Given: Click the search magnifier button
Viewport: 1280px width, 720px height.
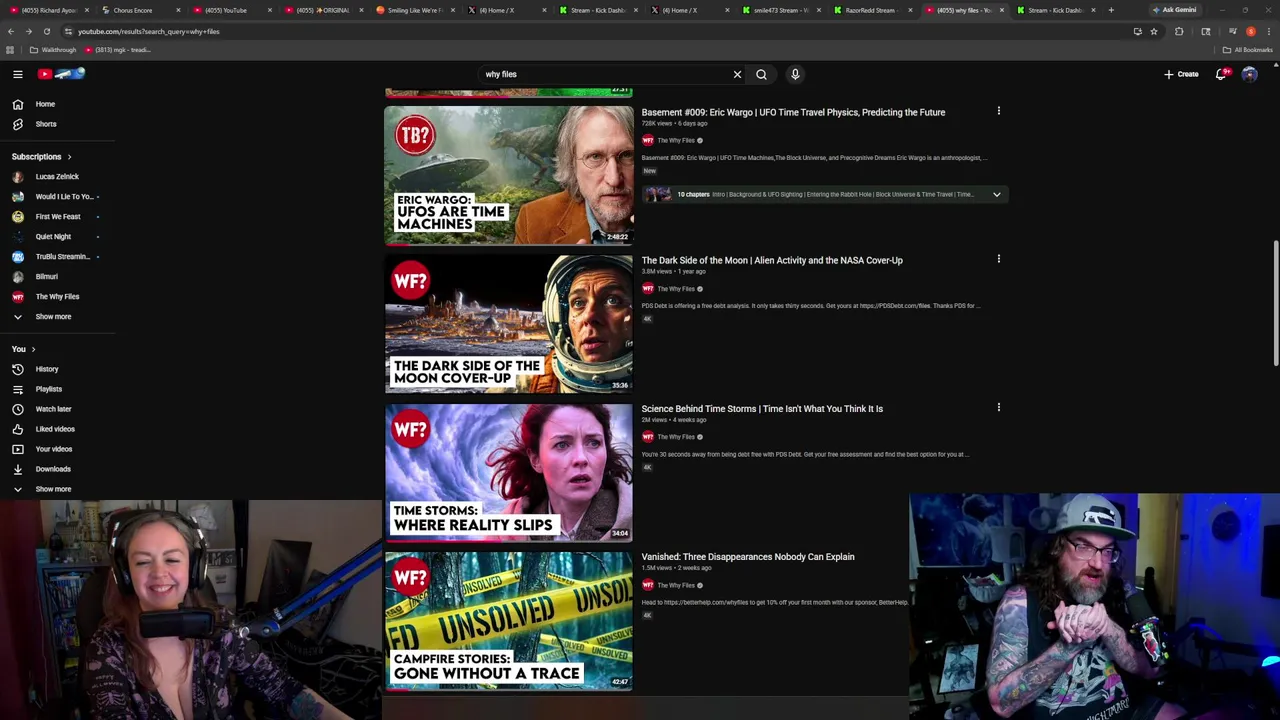Looking at the screenshot, I should tap(761, 74).
